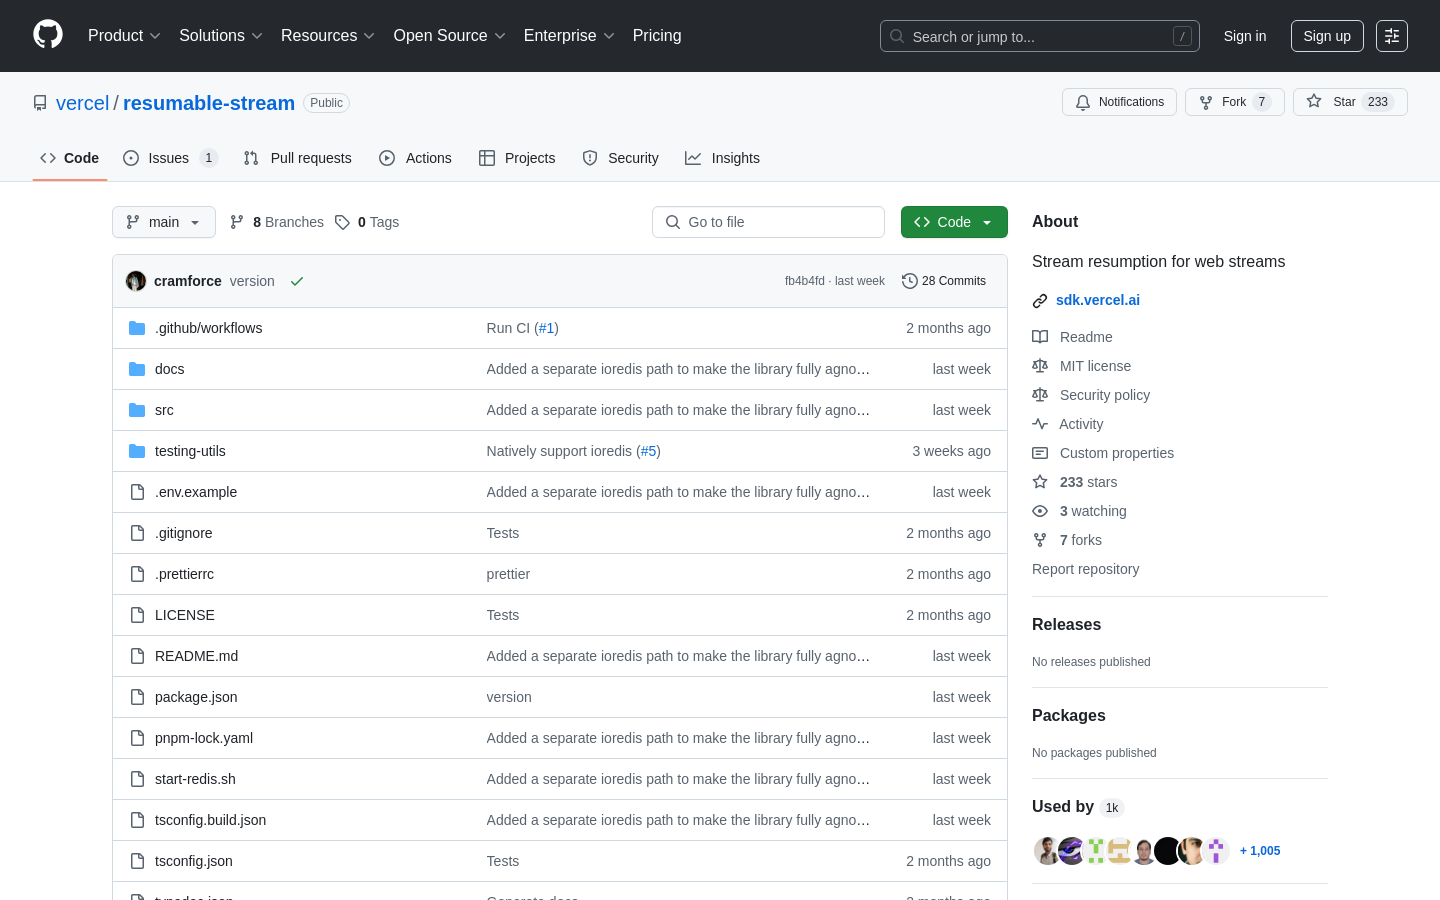Open the tsconfig.json file
This screenshot has height=900, width=1440.
point(193,861)
